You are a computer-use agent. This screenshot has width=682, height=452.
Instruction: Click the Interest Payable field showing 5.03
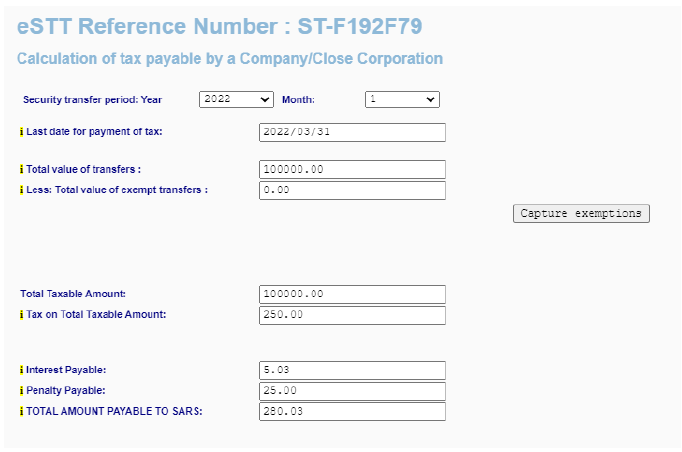click(x=352, y=371)
